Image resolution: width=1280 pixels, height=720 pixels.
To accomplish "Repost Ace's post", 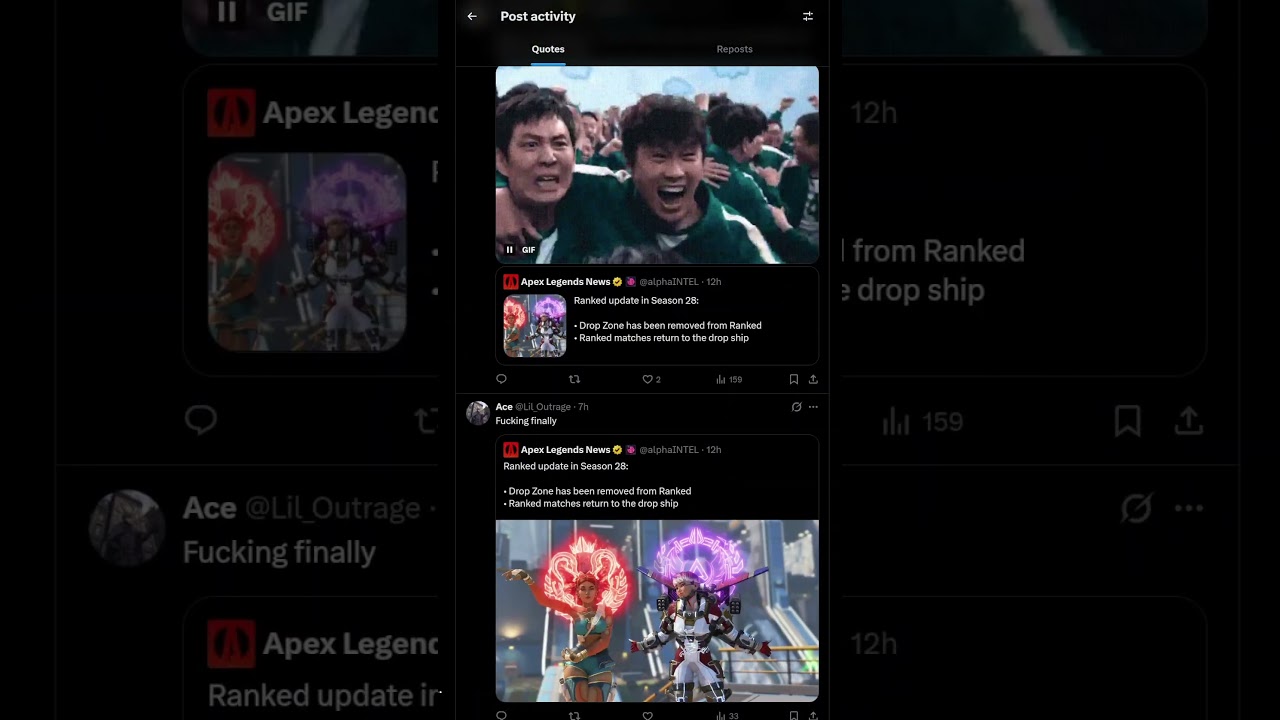I will [574, 715].
